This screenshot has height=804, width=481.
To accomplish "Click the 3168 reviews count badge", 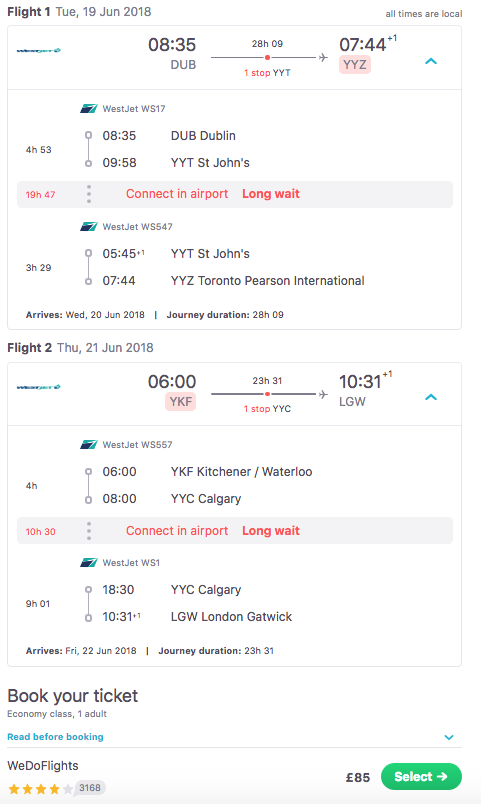I will 90,788.
